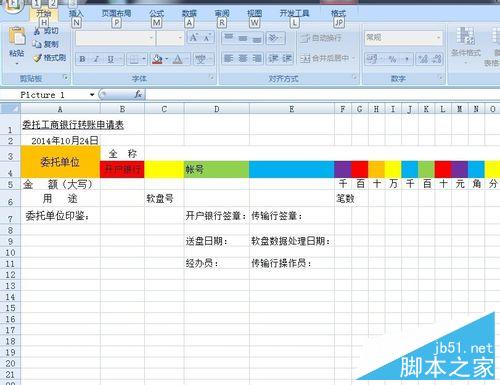
Task: Toggle Underline formatting
Action: pos(110,59)
